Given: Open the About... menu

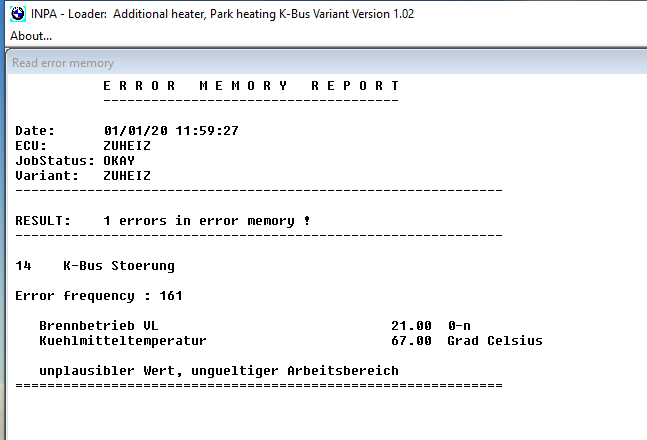Looking at the screenshot, I should [x=31, y=36].
